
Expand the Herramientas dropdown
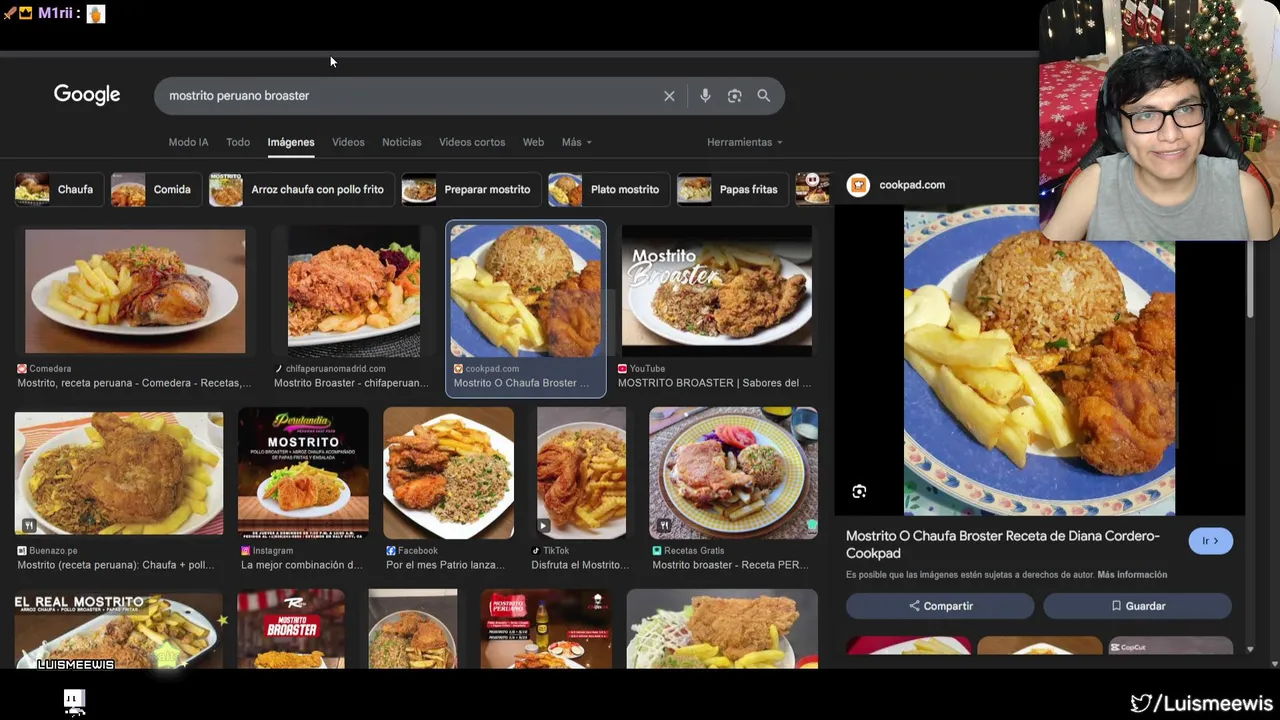coord(745,142)
